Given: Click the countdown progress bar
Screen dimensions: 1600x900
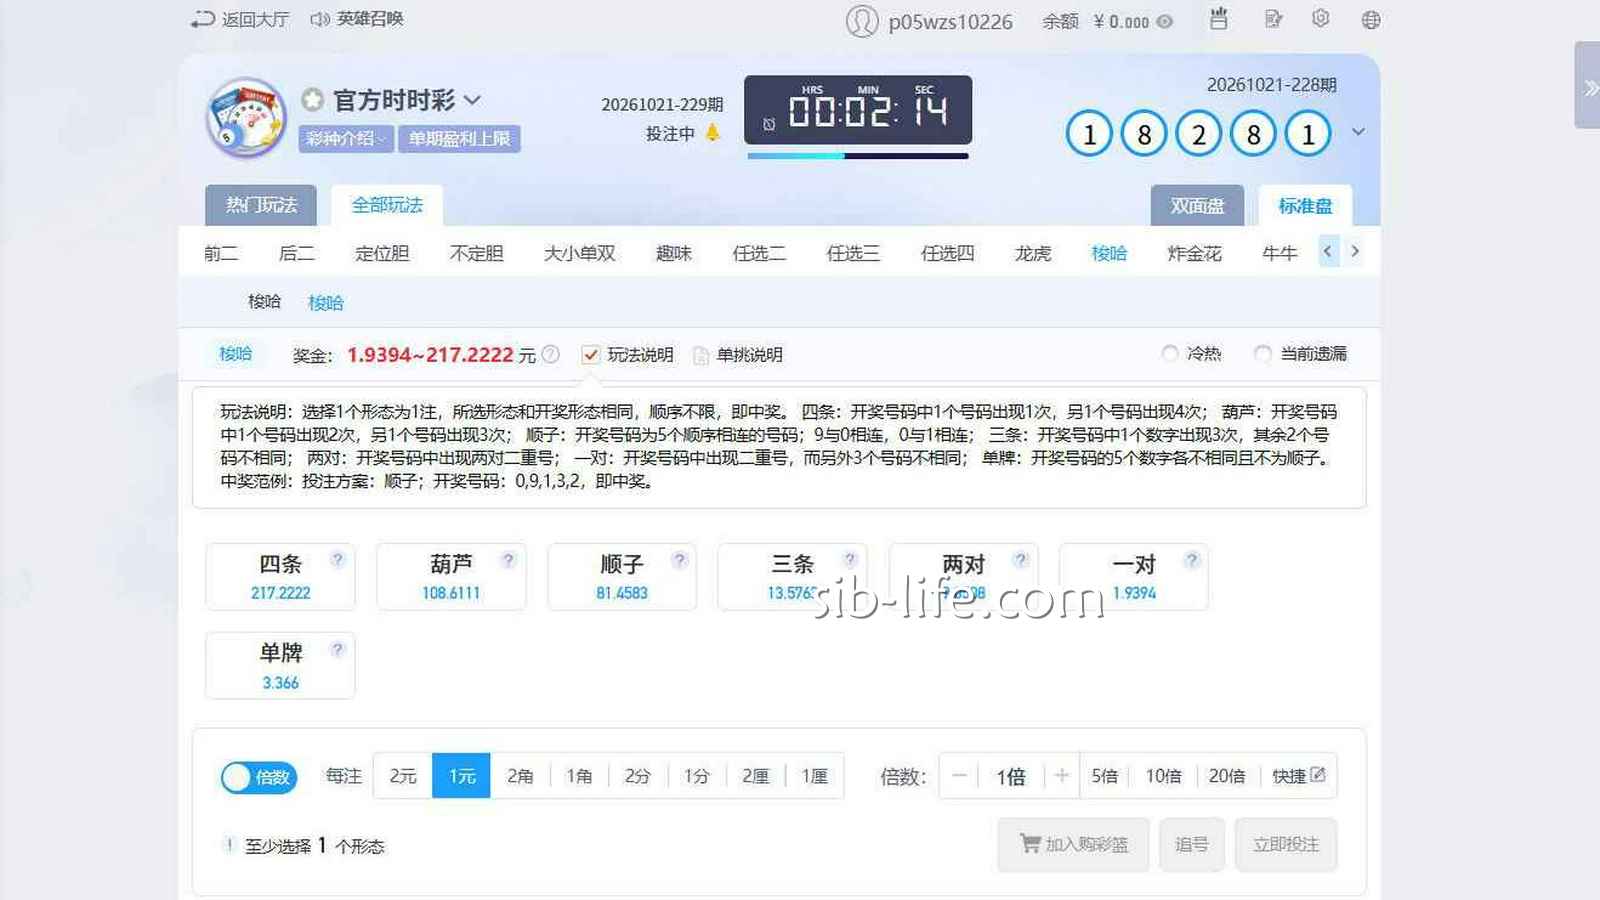Looking at the screenshot, I should tap(858, 156).
